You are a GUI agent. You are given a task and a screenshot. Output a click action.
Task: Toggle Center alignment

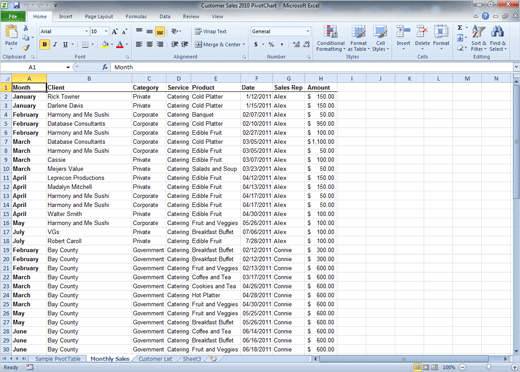point(150,44)
